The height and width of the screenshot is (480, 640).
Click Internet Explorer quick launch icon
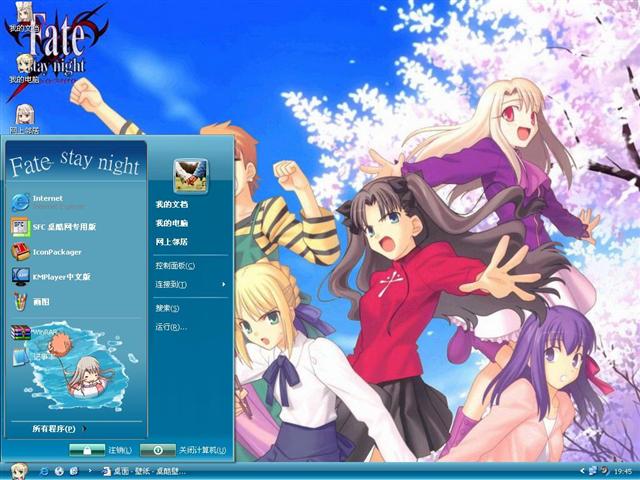44,471
